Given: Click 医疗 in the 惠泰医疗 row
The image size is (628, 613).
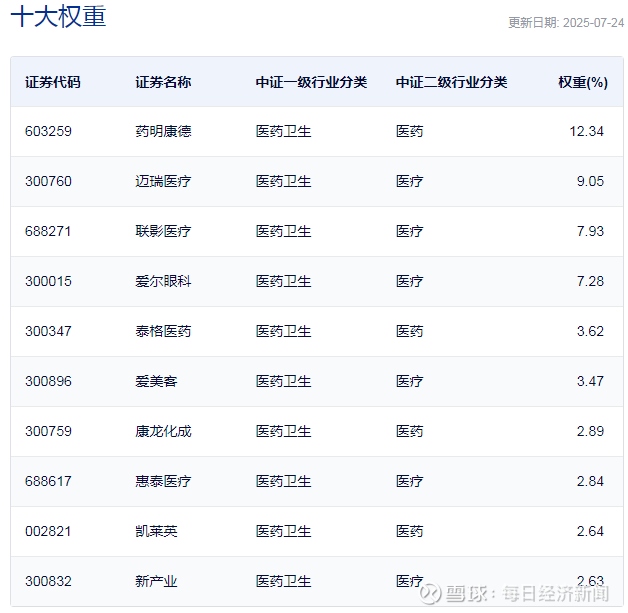Looking at the screenshot, I should tap(410, 481).
